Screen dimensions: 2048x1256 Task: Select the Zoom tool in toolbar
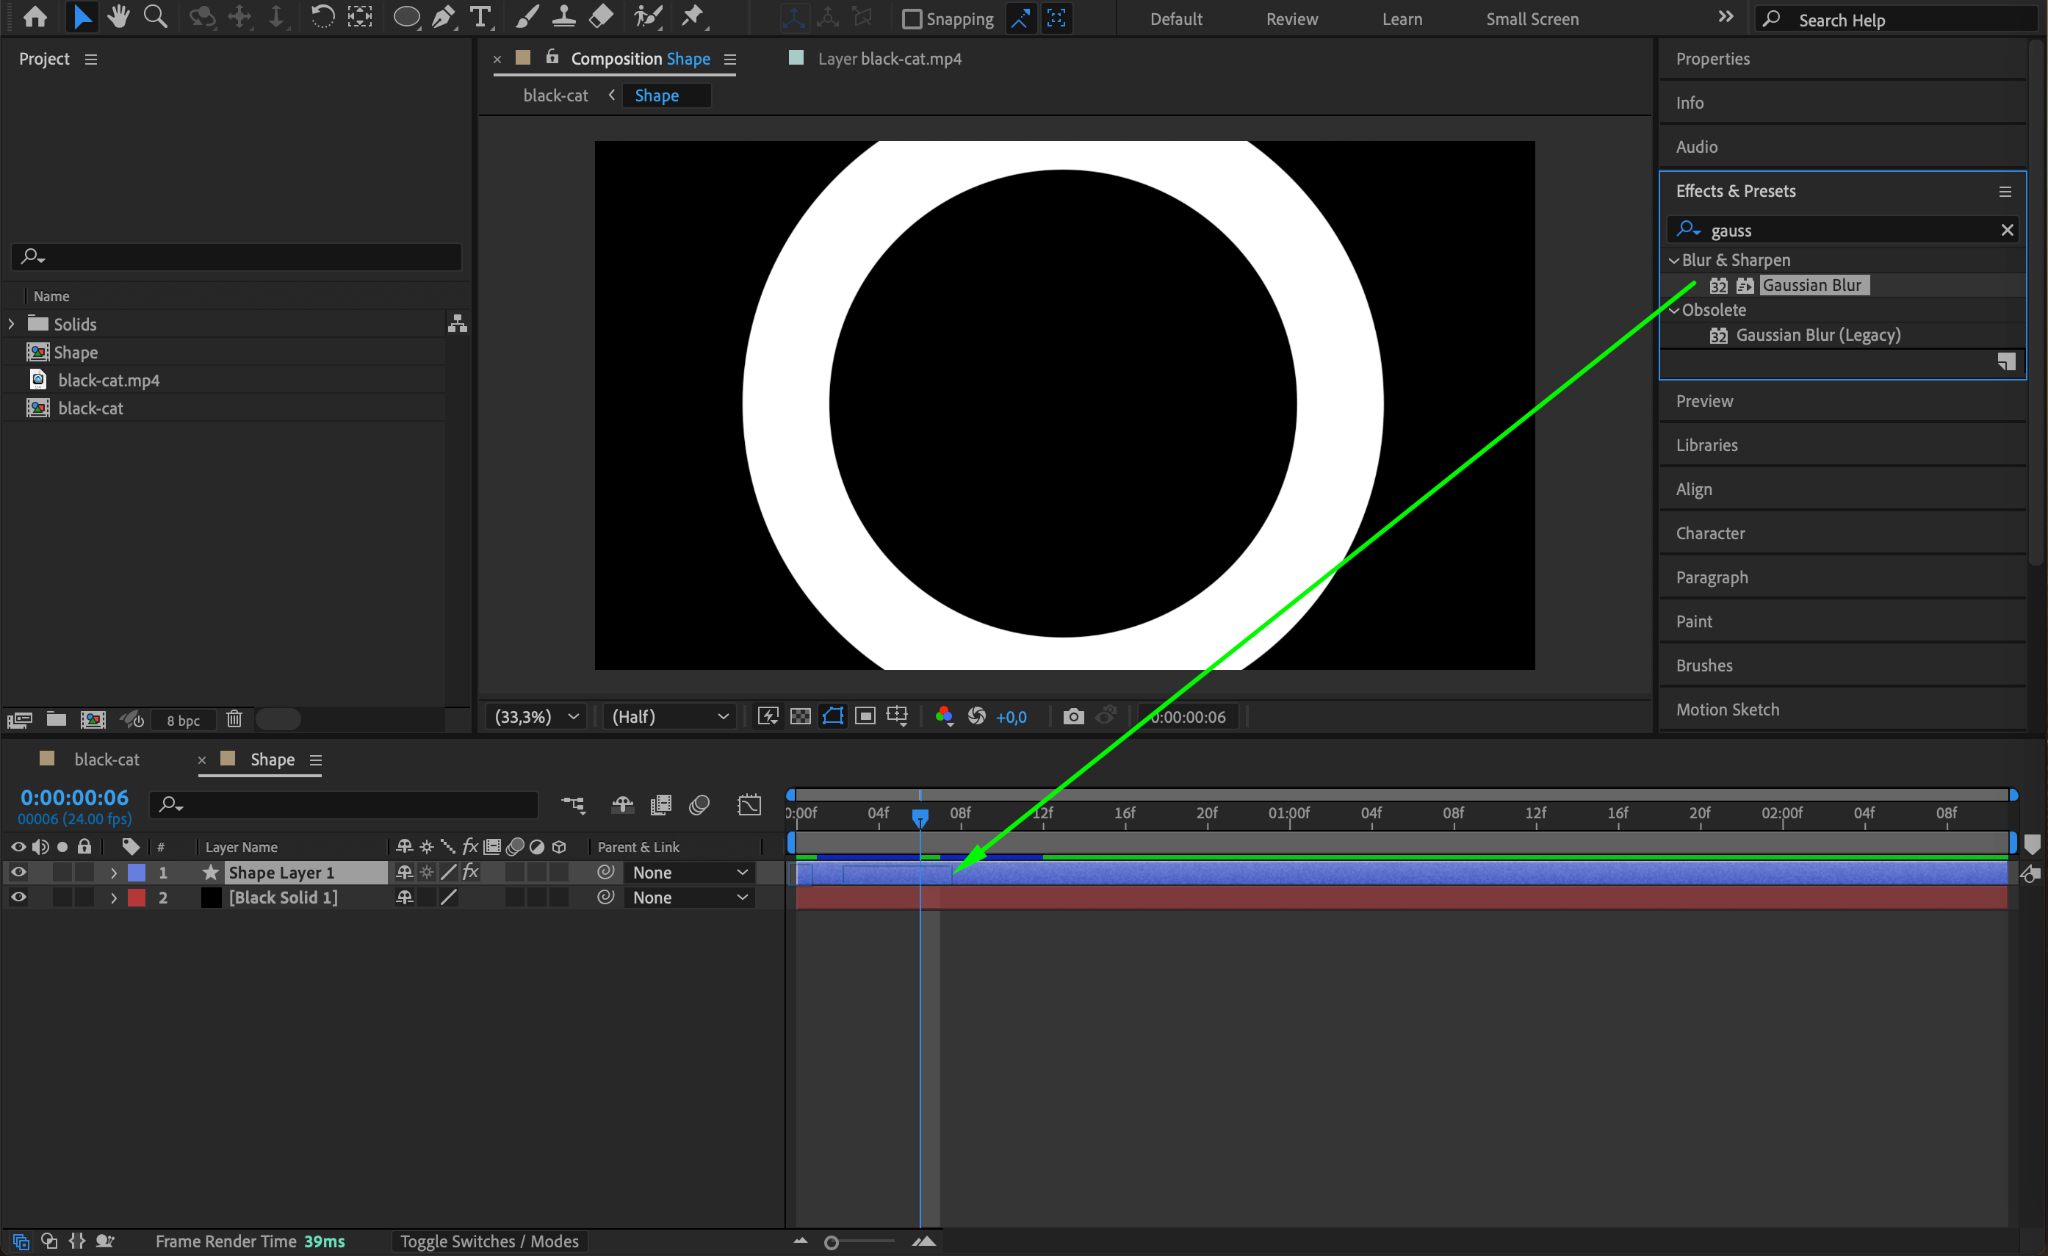pyautogui.click(x=155, y=17)
